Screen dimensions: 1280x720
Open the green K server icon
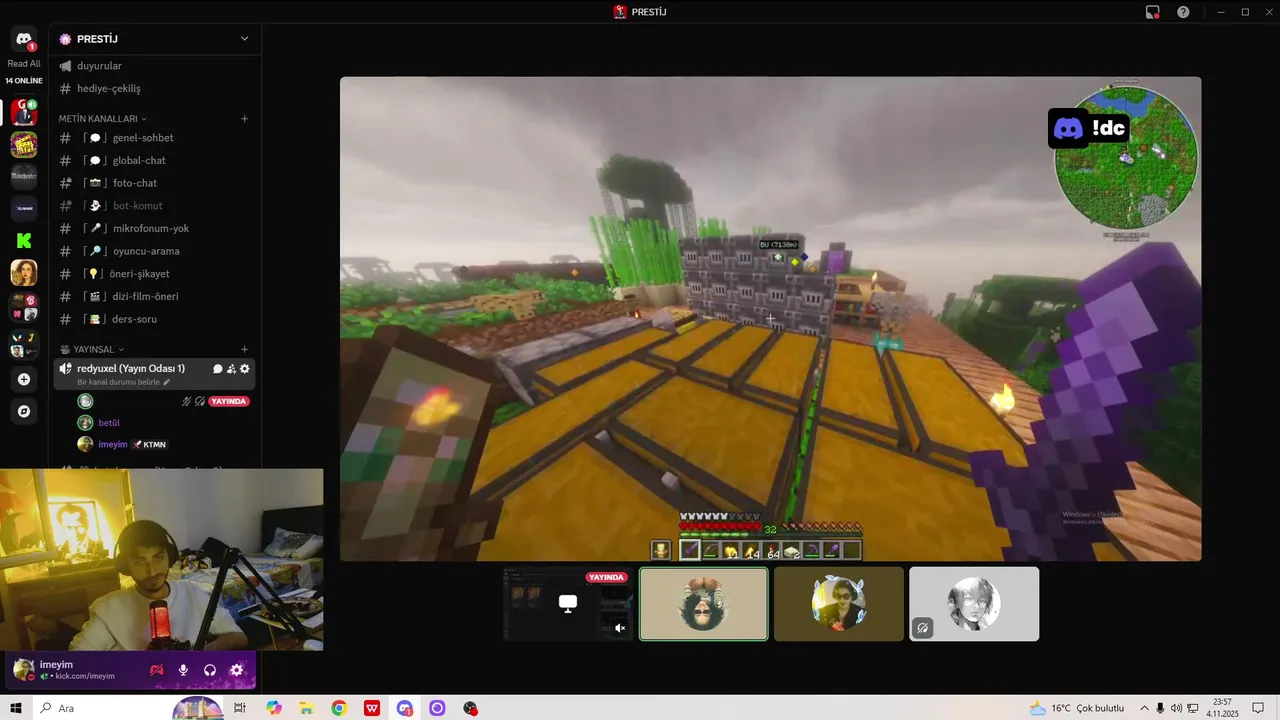[x=24, y=240]
